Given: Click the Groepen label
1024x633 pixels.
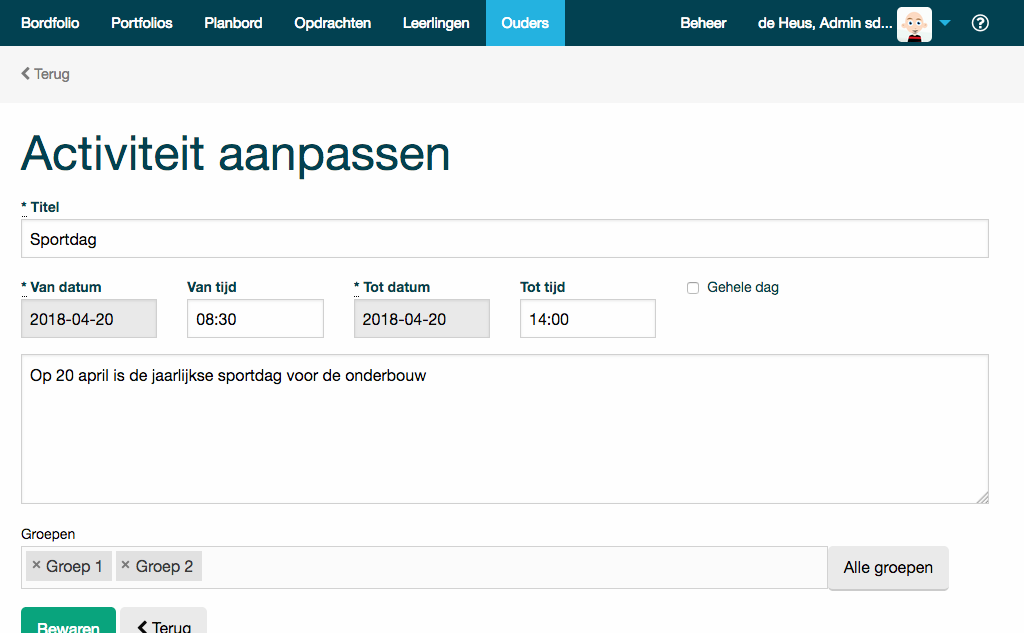Looking at the screenshot, I should coord(48,534).
